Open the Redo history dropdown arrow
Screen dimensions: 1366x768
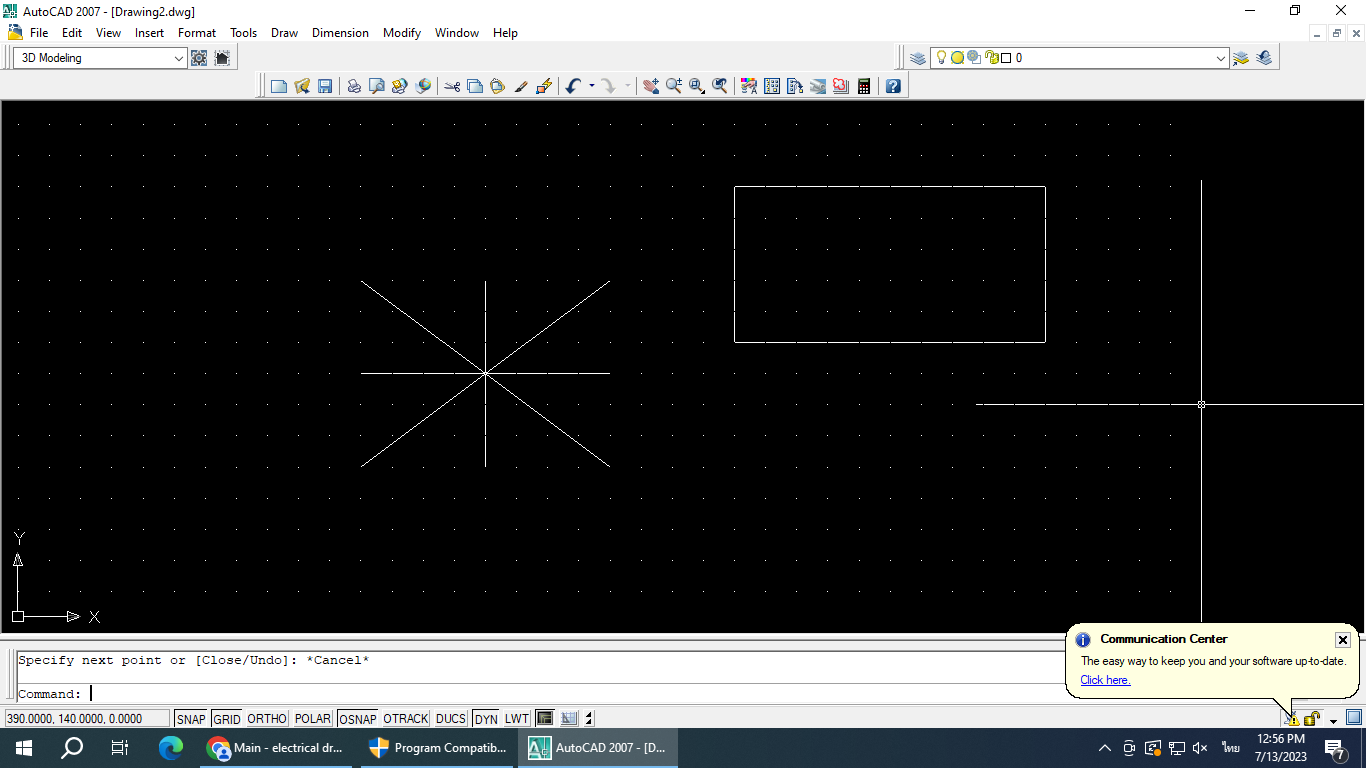click(x=627, y=87)
